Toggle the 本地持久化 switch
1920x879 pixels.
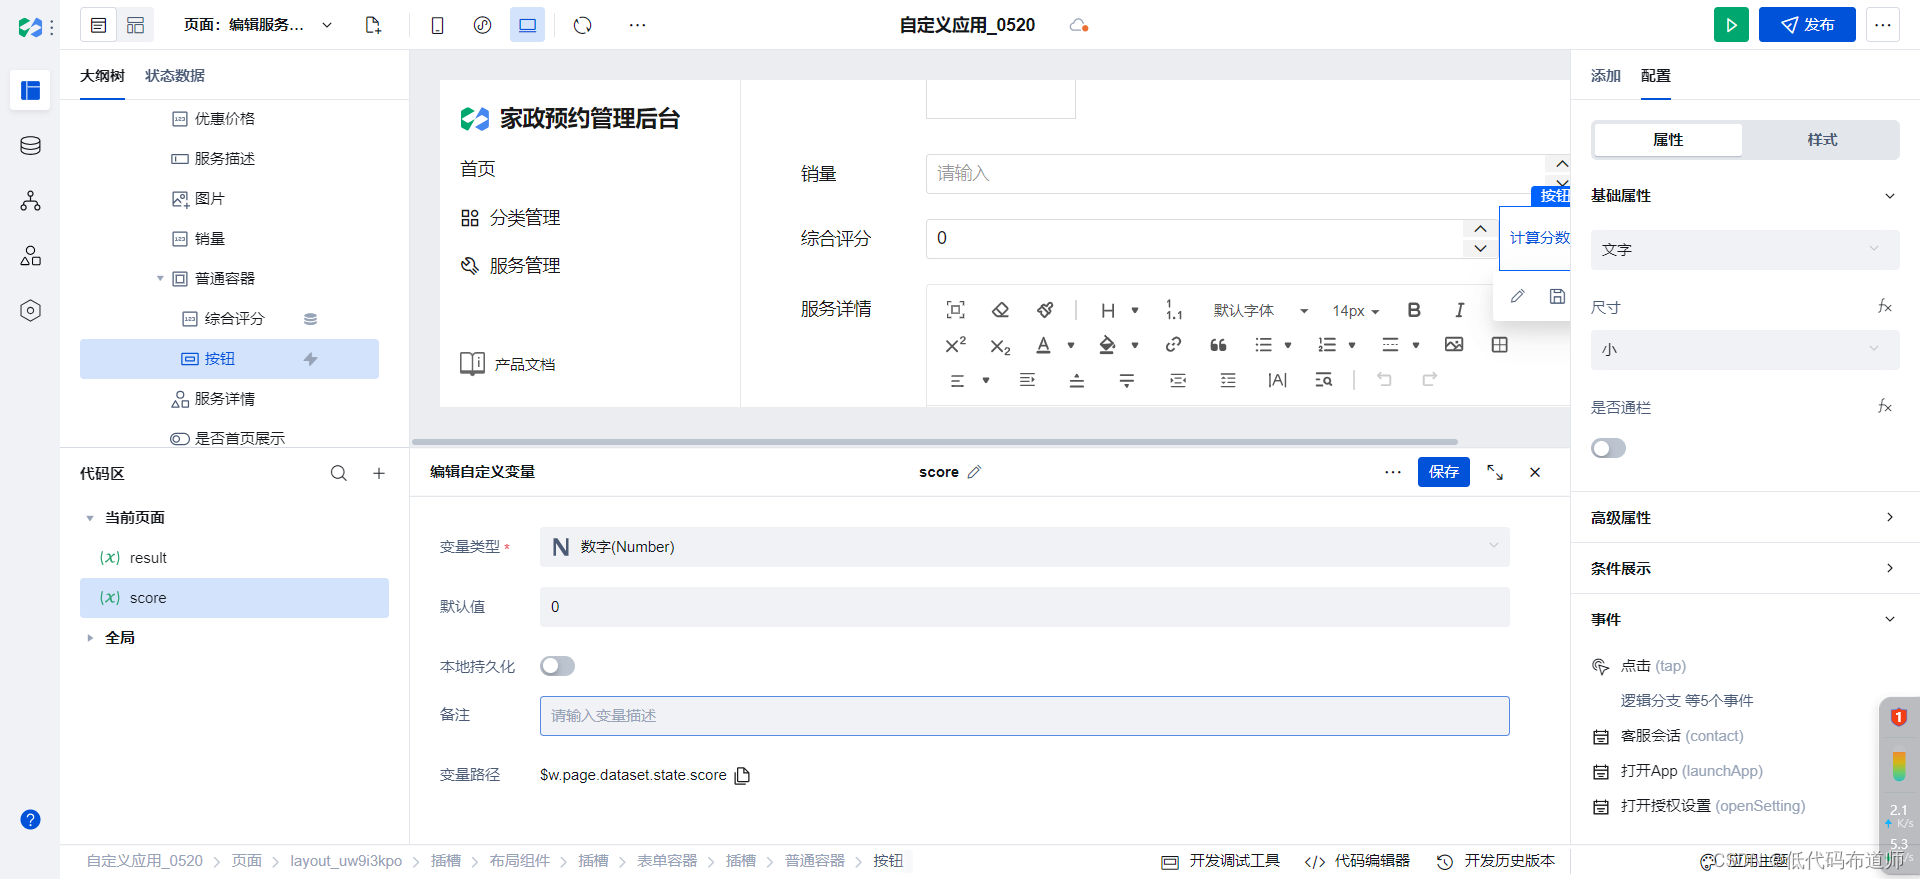[557, 666]
